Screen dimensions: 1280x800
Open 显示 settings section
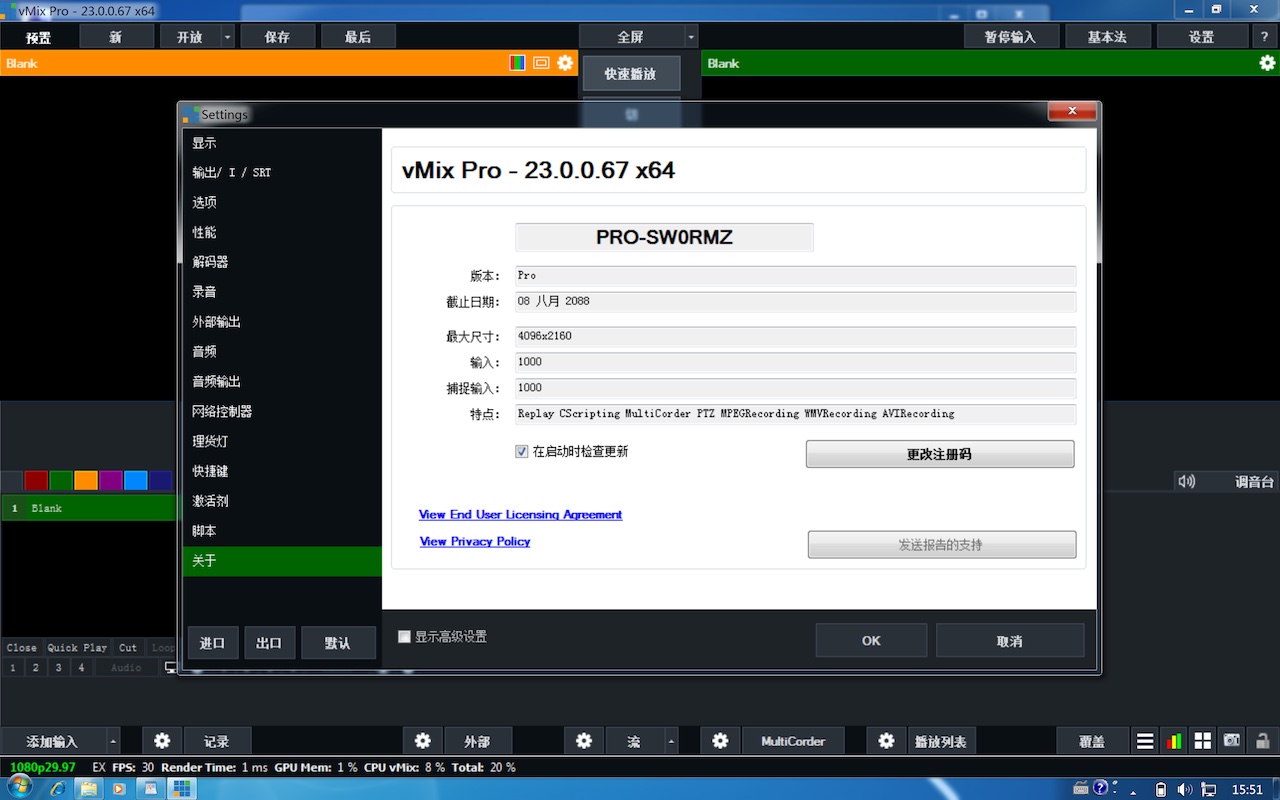(282, 143)
